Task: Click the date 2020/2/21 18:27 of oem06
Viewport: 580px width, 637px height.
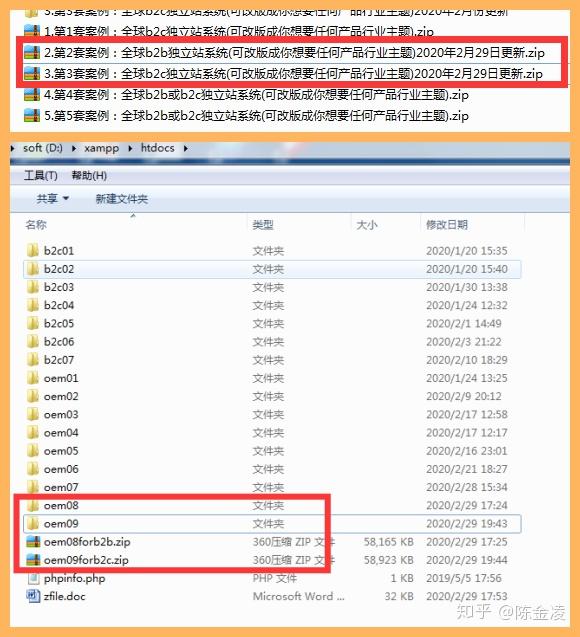Action: (467, 469)
